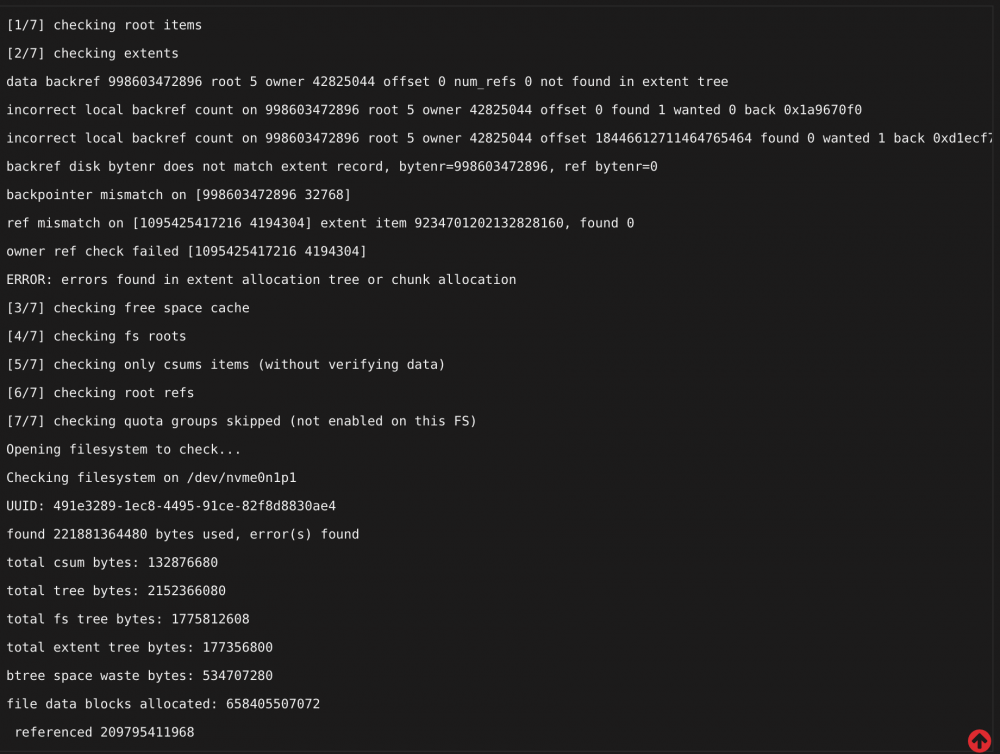This screenshot has width=1000, height=754.
Task: Click the '[2/7] checking extents' line
Action: [x=92, y=54]
